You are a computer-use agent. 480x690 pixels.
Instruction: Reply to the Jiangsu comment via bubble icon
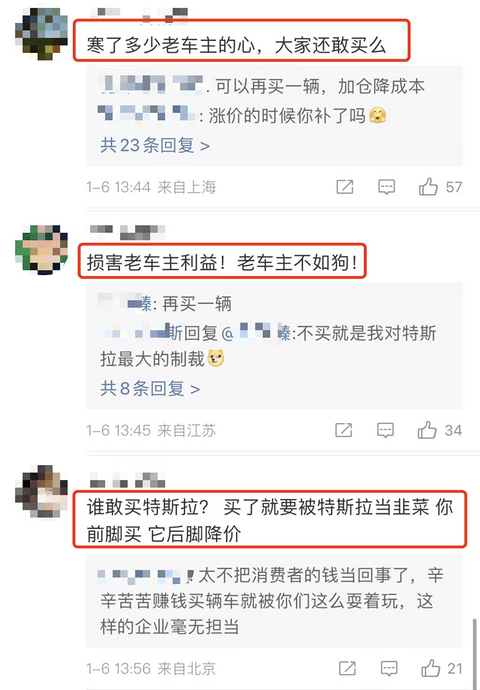click(x=385, y=430)
